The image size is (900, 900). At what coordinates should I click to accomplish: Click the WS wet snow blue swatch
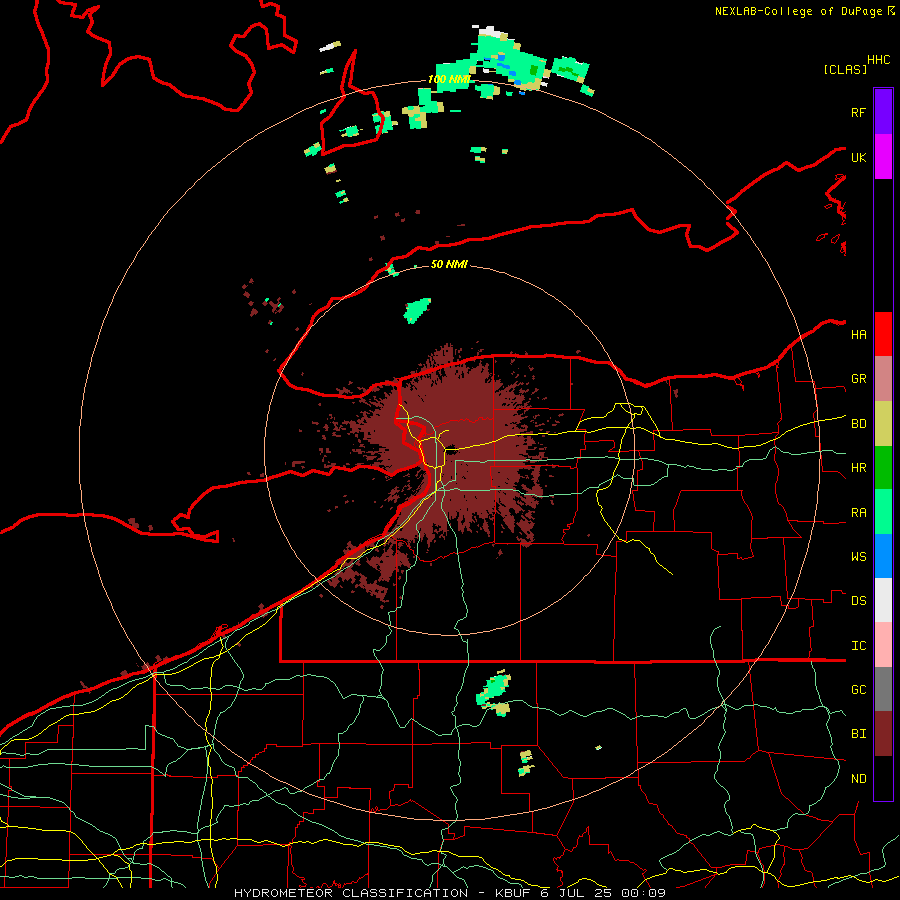(883, 556)
